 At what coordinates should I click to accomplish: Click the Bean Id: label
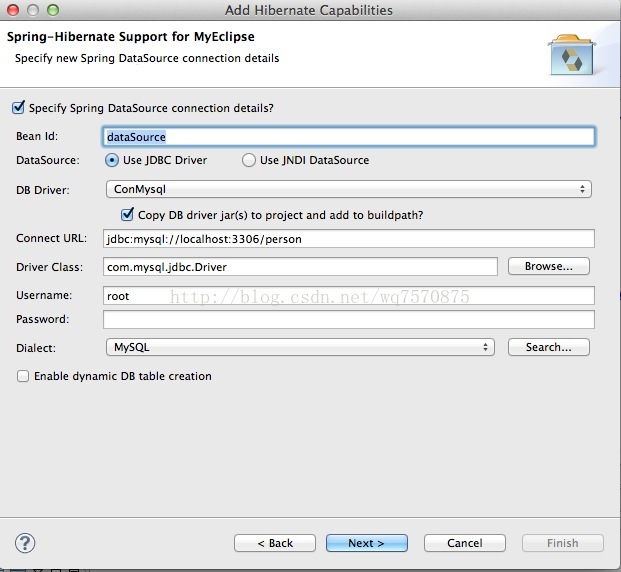(37, 136)
